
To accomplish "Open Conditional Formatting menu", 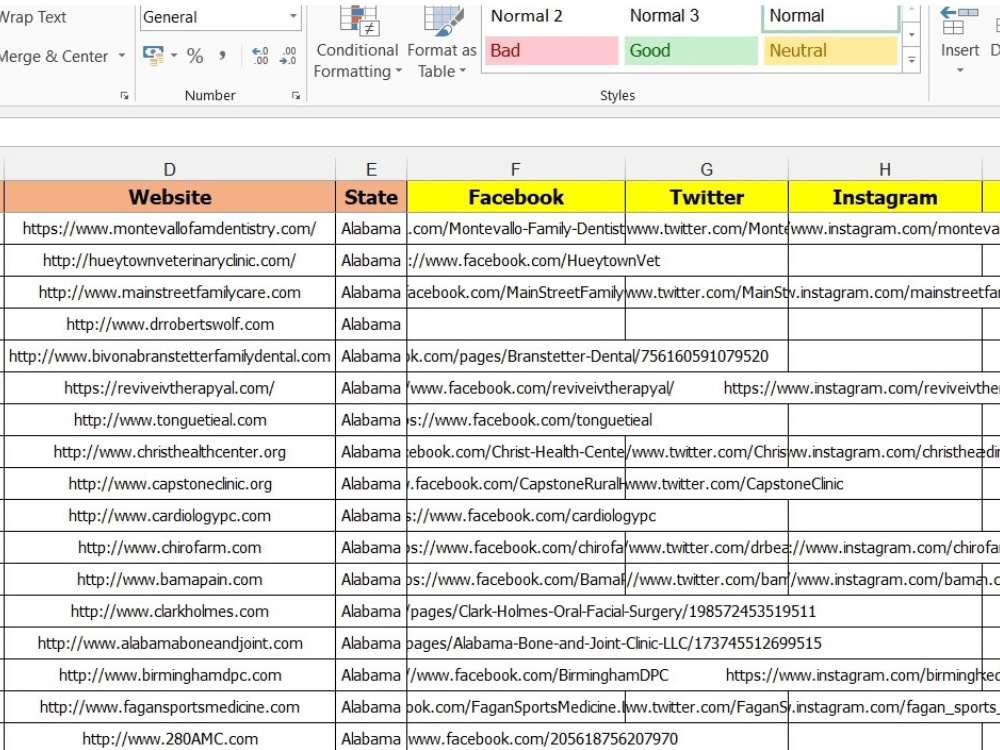I will point(357,43).
